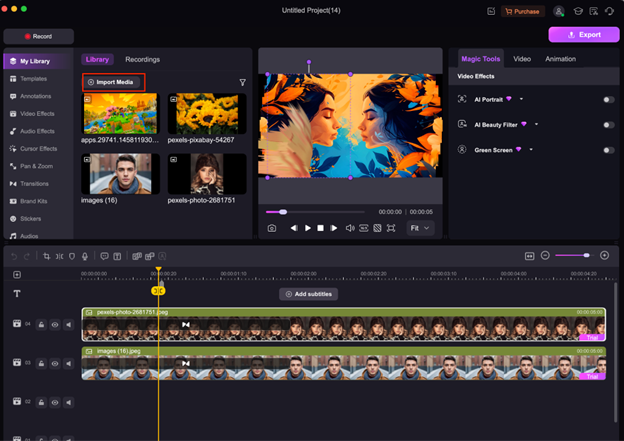This screenshot has height=441, width=624.
Task: Click Add subtitles on the timeline
Action: 309,294
